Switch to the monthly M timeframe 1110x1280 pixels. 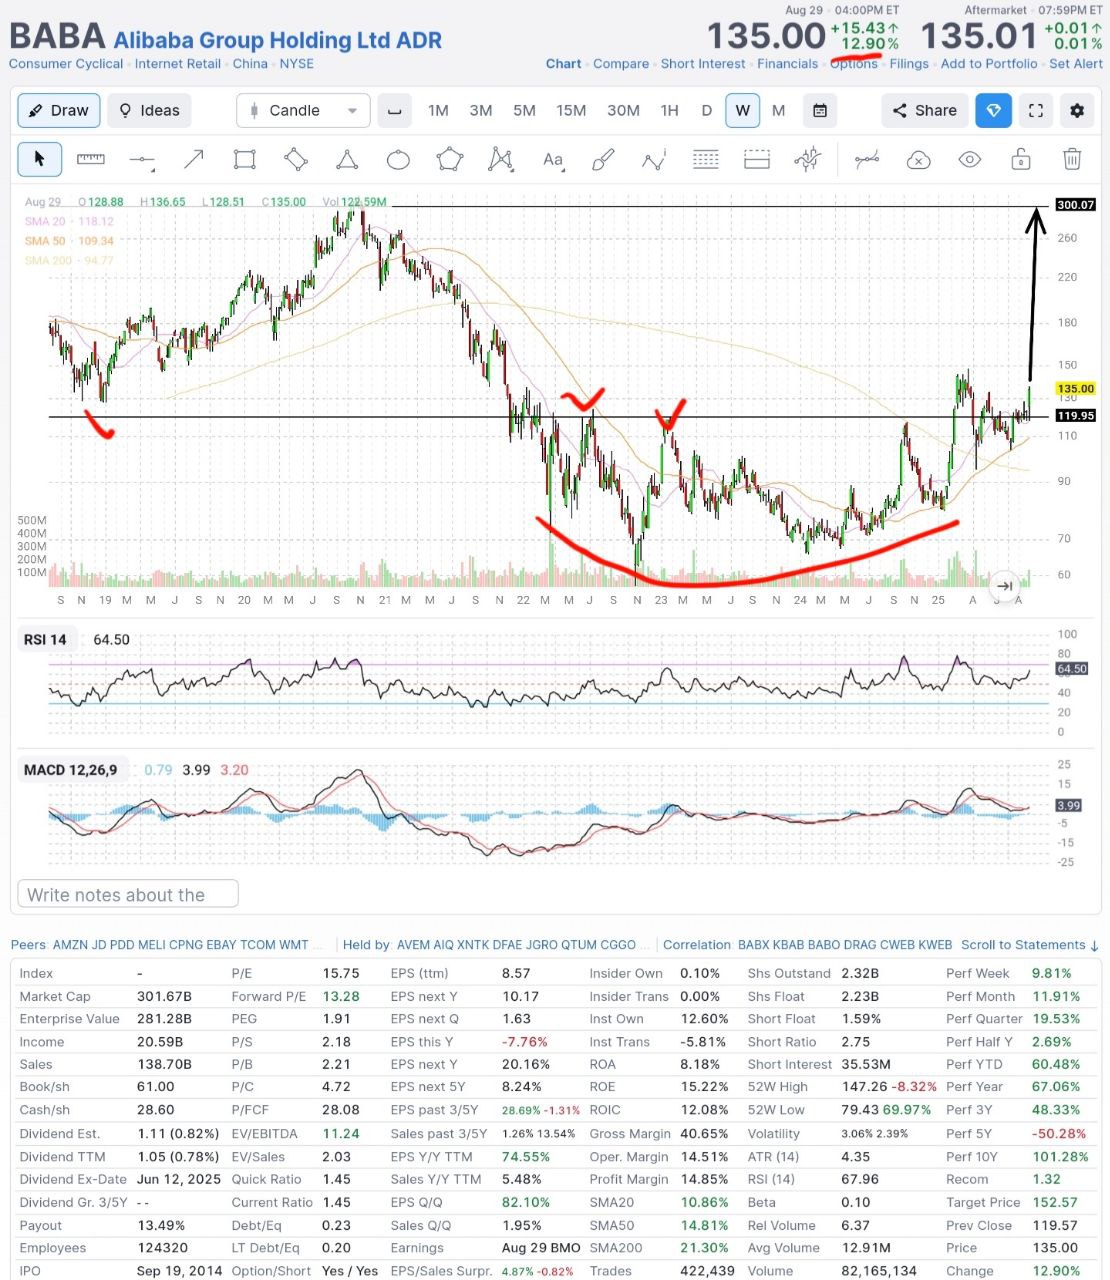[x=779, y=111]
